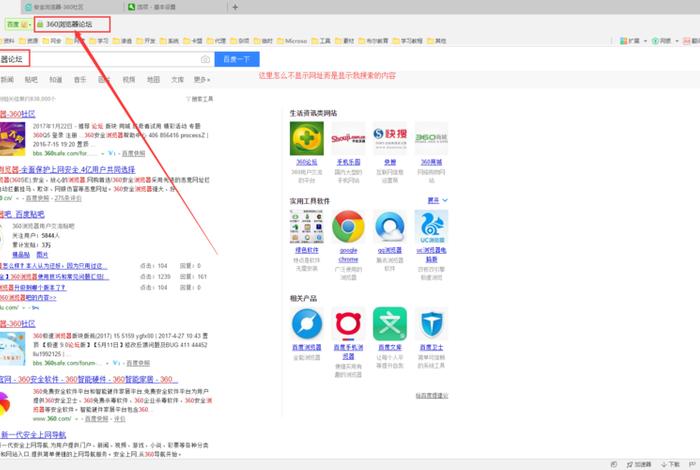Open the Microso bookmark folder
Screen dimensions: 700x470
click(292, 41)
